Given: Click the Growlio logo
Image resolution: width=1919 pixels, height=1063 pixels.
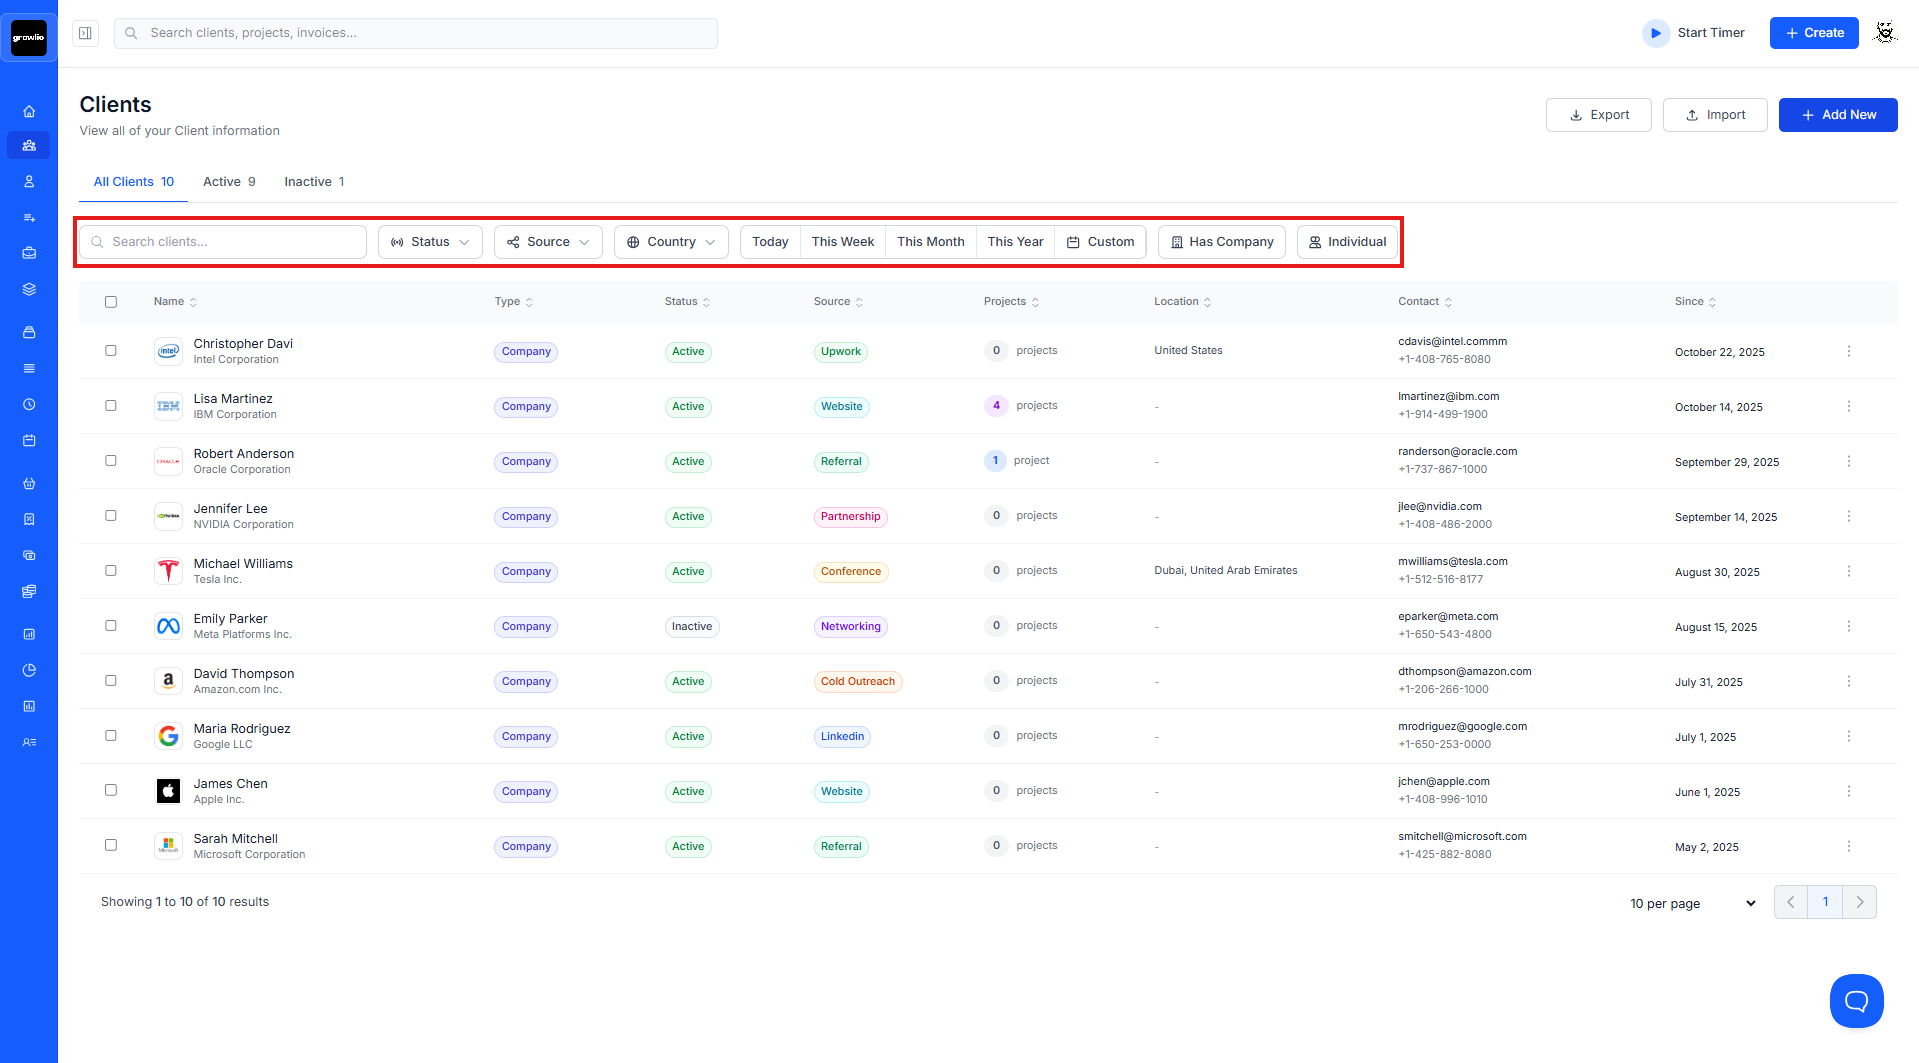Looking at the screenshot, I should [x=29, y=38].
